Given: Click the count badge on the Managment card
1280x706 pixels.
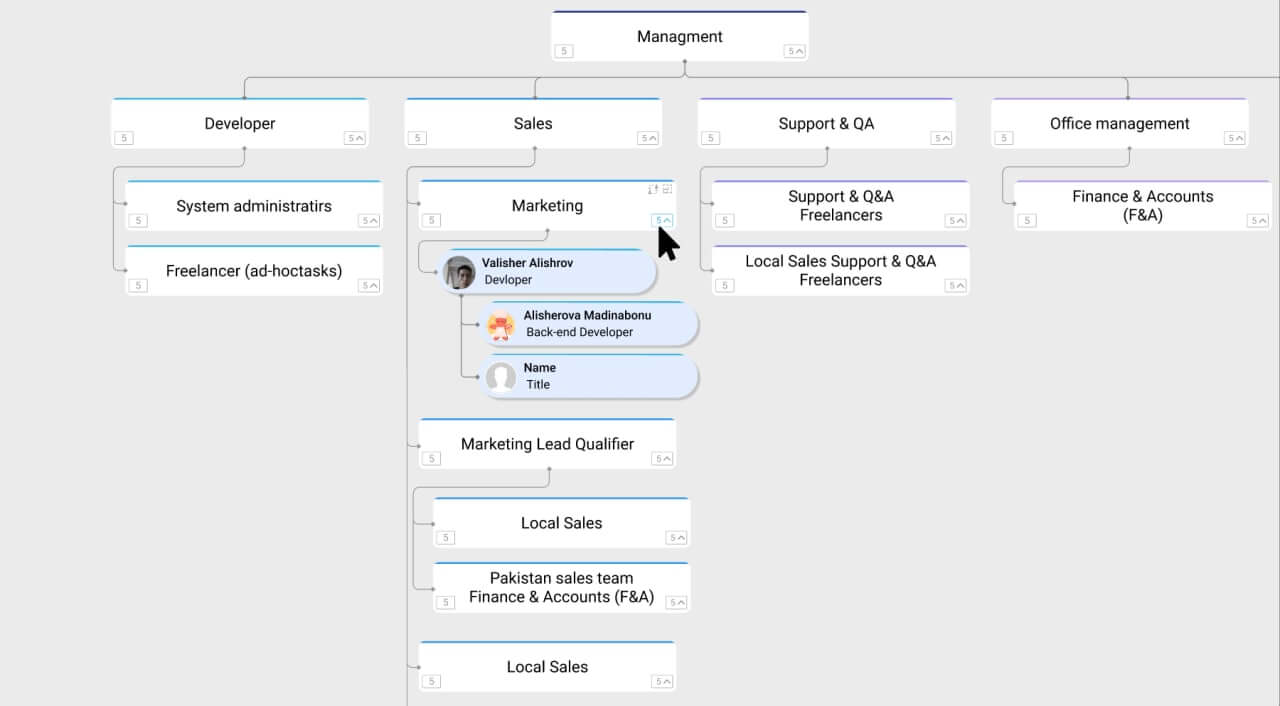Looking at the screenshot, I should pyautogui.click(x=564, y=51).
